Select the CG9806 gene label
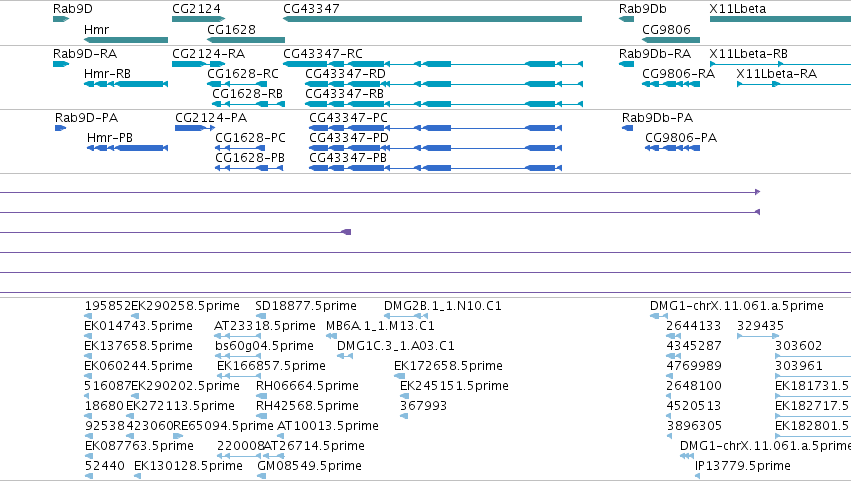The height and width of the screenshot is (481, 851). (666, 29)
